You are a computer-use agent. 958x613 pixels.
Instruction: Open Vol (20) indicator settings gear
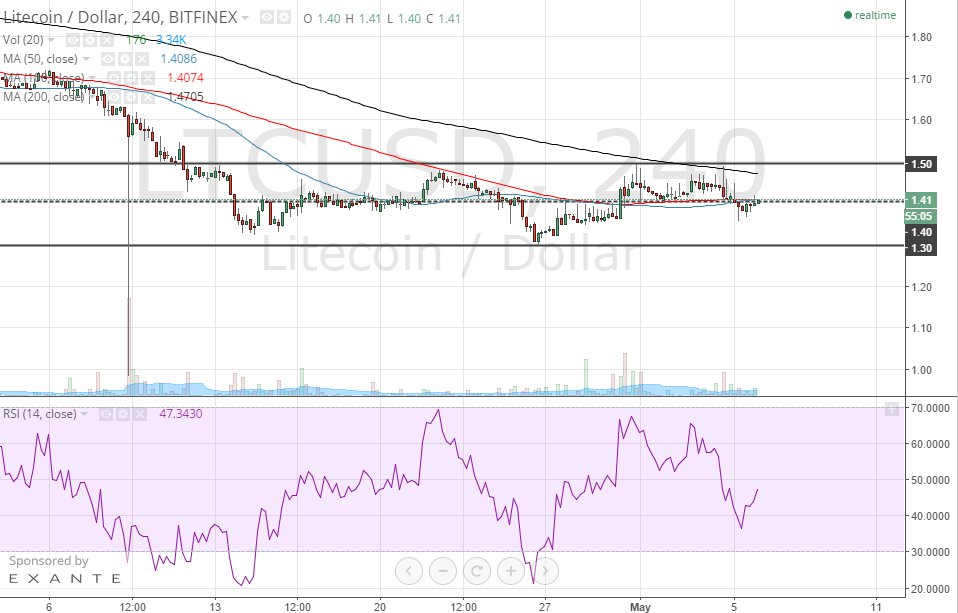click(x=90, y=40)
